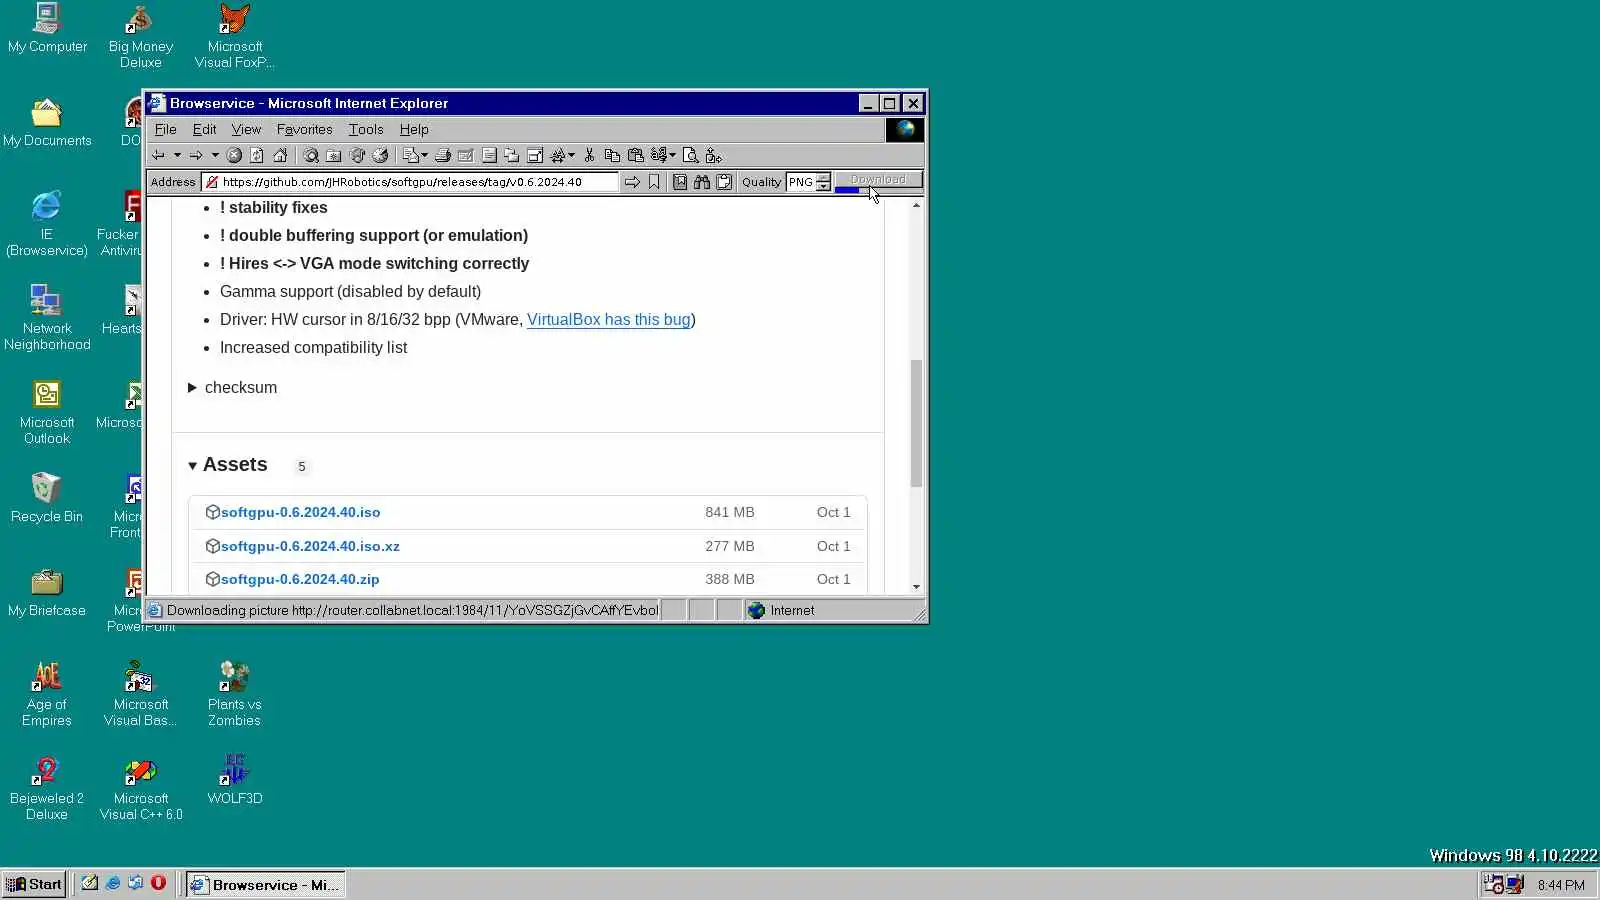This screenshot has width=1600, height=900.
Task: Click the taskbar clock showing 8:44 PM
Action: click(x=1561, y=885)
